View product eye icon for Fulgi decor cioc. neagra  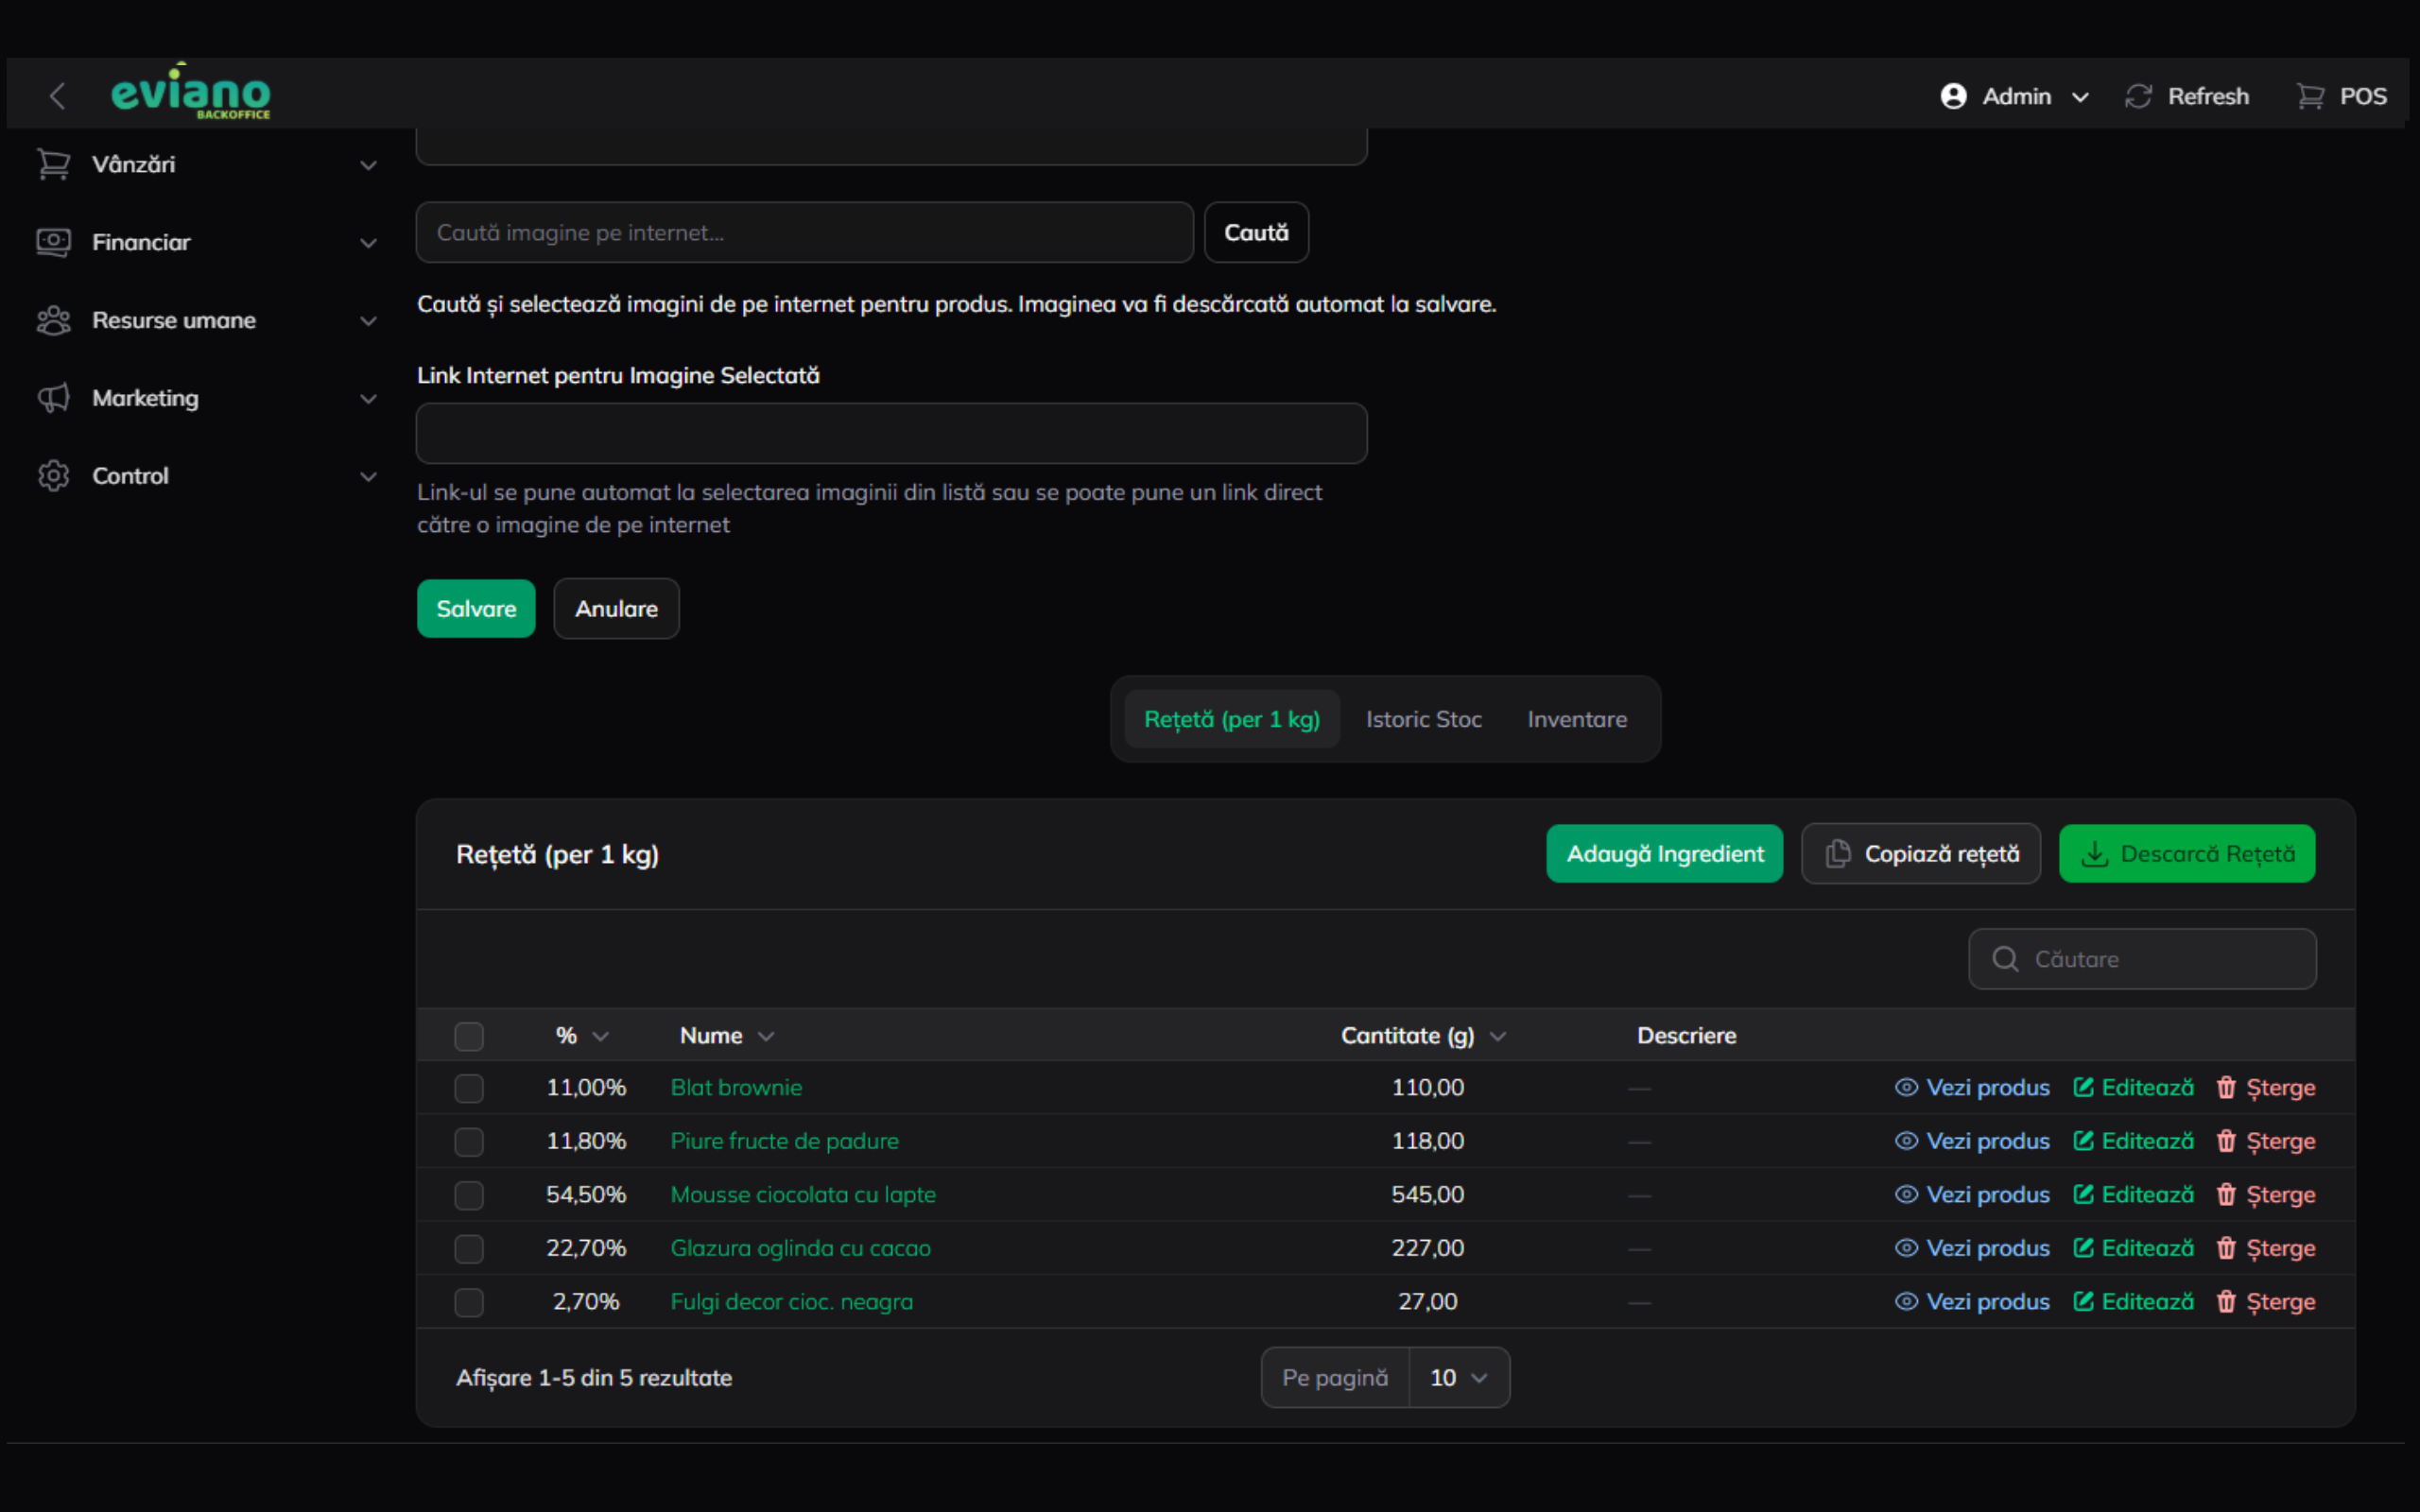[1906, 1301]
